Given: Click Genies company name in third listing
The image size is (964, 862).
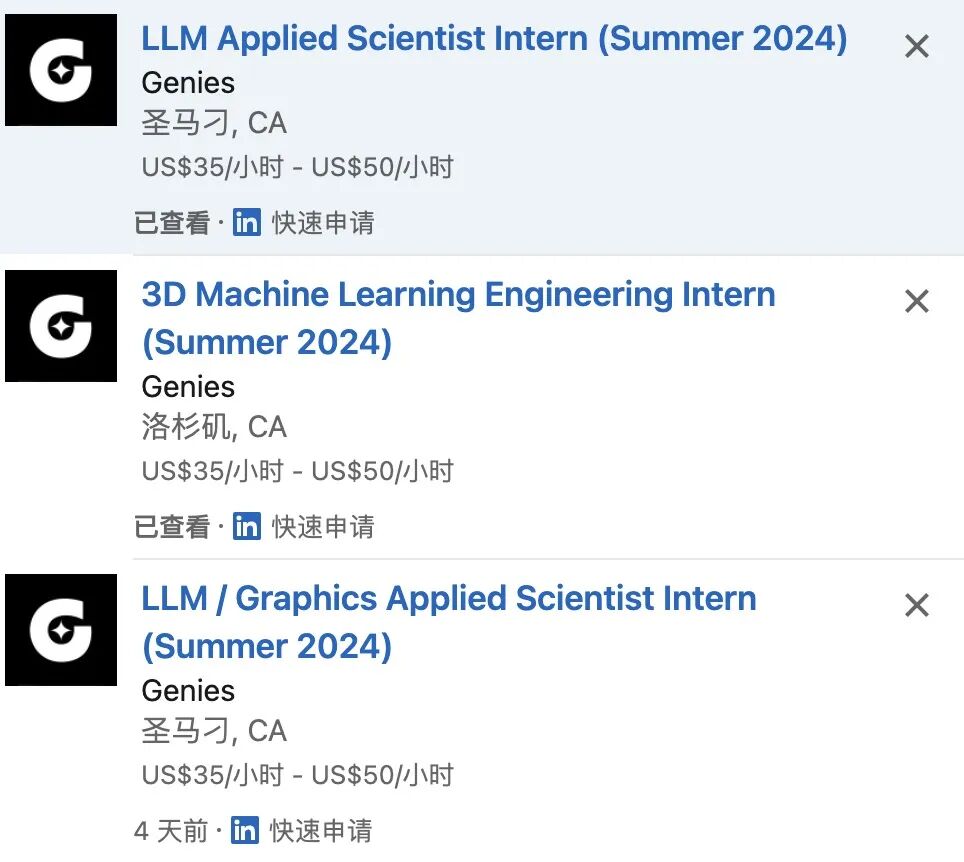Looking at the screenshot, I should (188, 691).
